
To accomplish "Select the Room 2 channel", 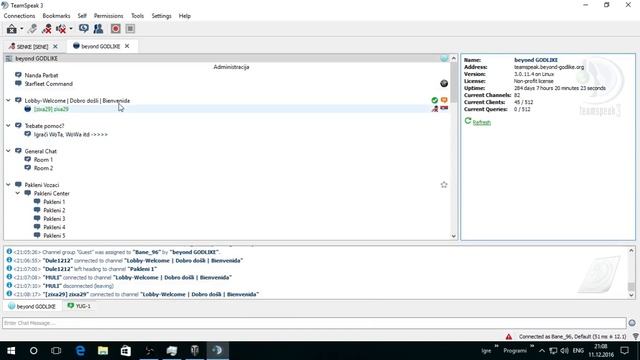I will (43, 168).
